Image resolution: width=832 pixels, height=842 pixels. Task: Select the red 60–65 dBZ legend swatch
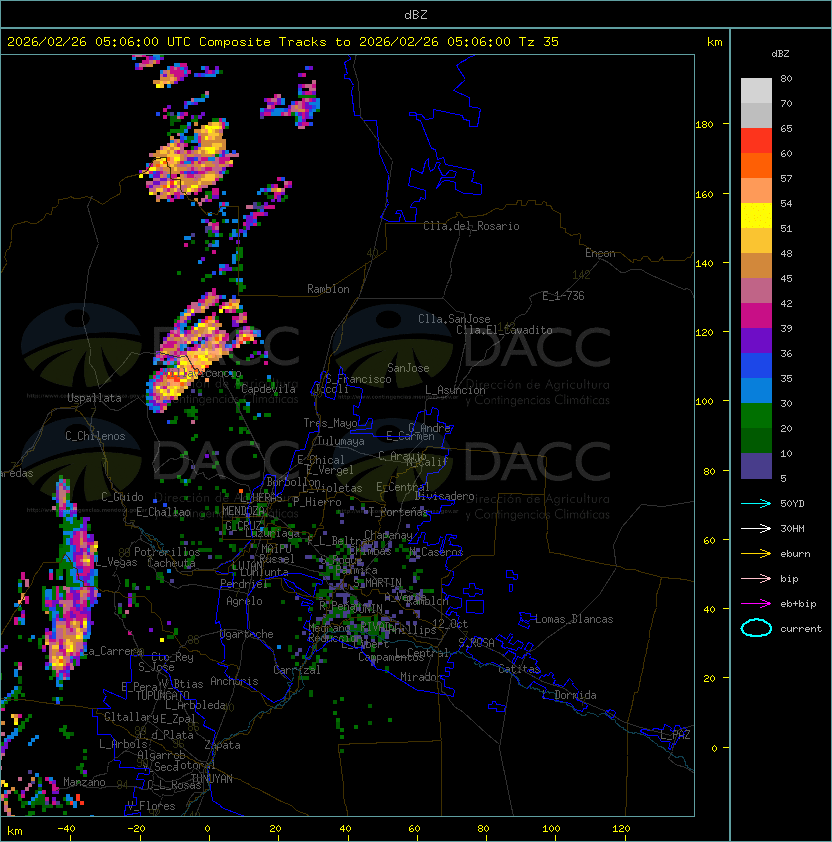pos(756,141)
